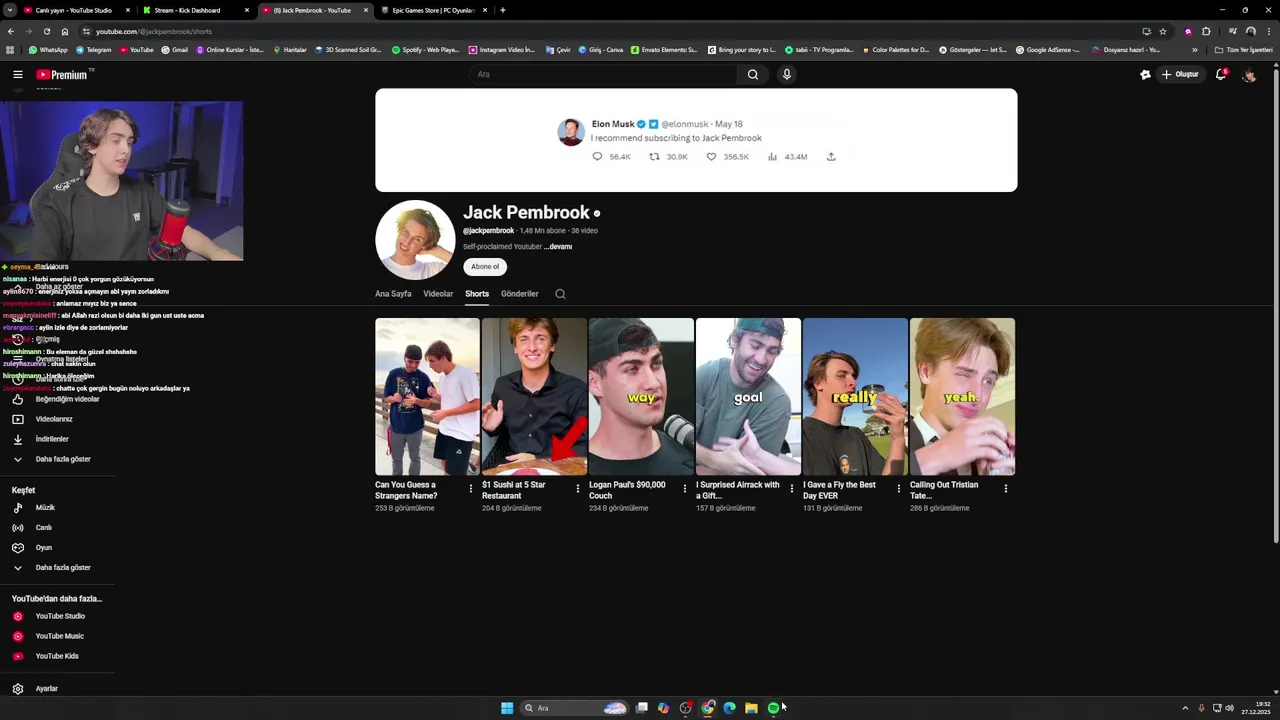Select the Shorts channel tab
The width and height of the screenshot is (1280, 720).
tap(477, 294)
